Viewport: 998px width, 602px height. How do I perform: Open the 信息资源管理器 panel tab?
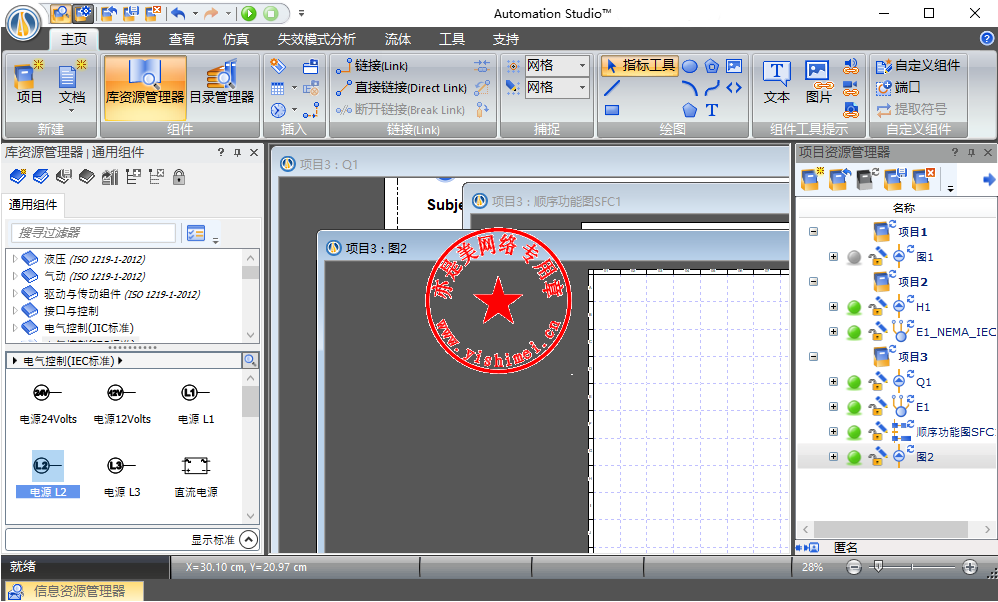click(x=73, y=591)
